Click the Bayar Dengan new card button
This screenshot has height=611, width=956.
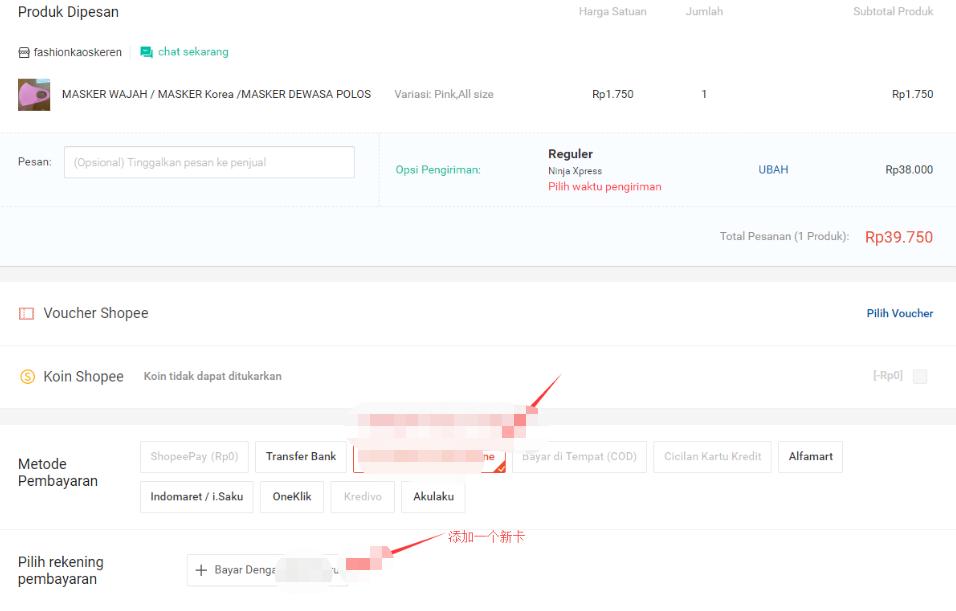267,570
